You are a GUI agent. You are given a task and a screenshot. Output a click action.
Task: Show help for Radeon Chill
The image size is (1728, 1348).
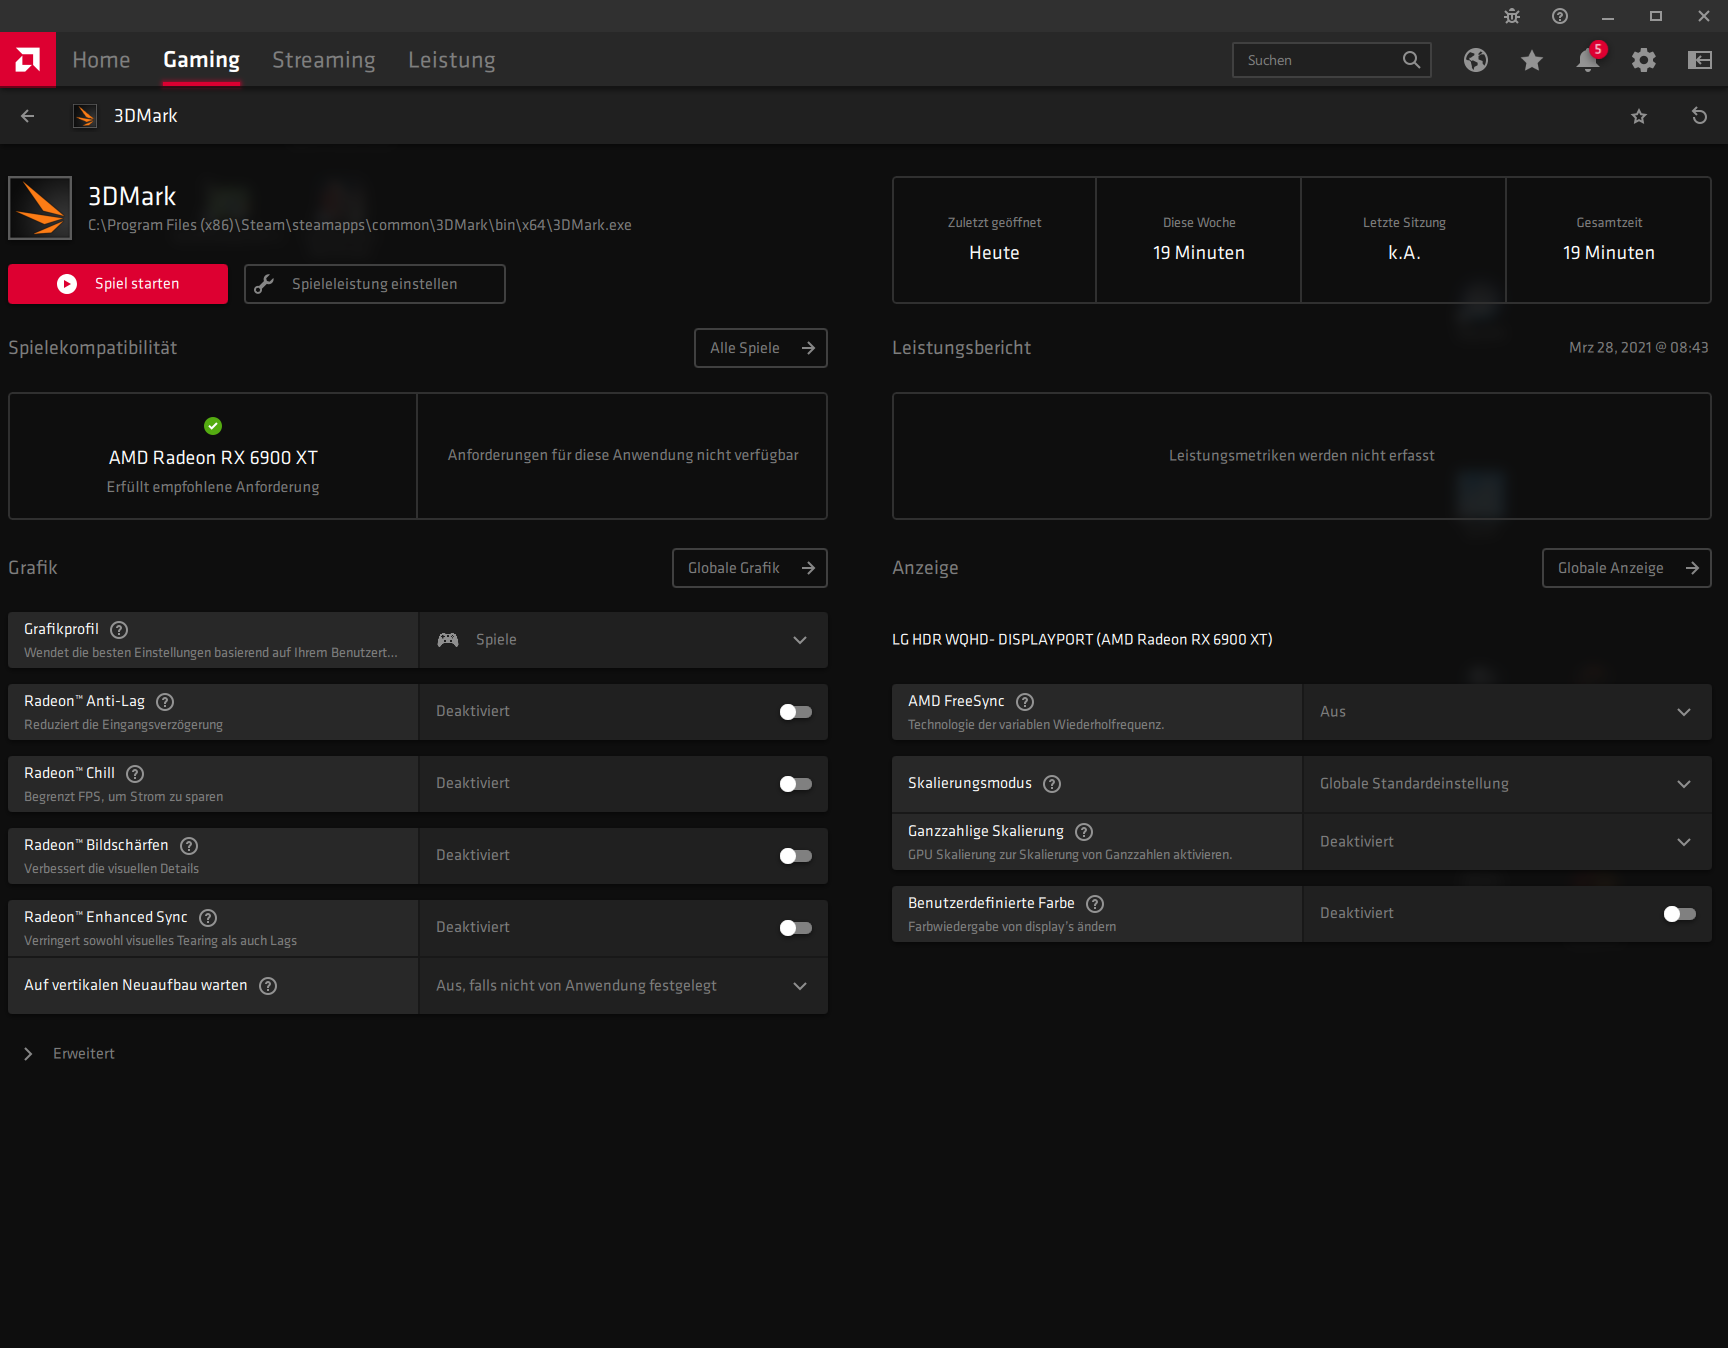[135, 773]
